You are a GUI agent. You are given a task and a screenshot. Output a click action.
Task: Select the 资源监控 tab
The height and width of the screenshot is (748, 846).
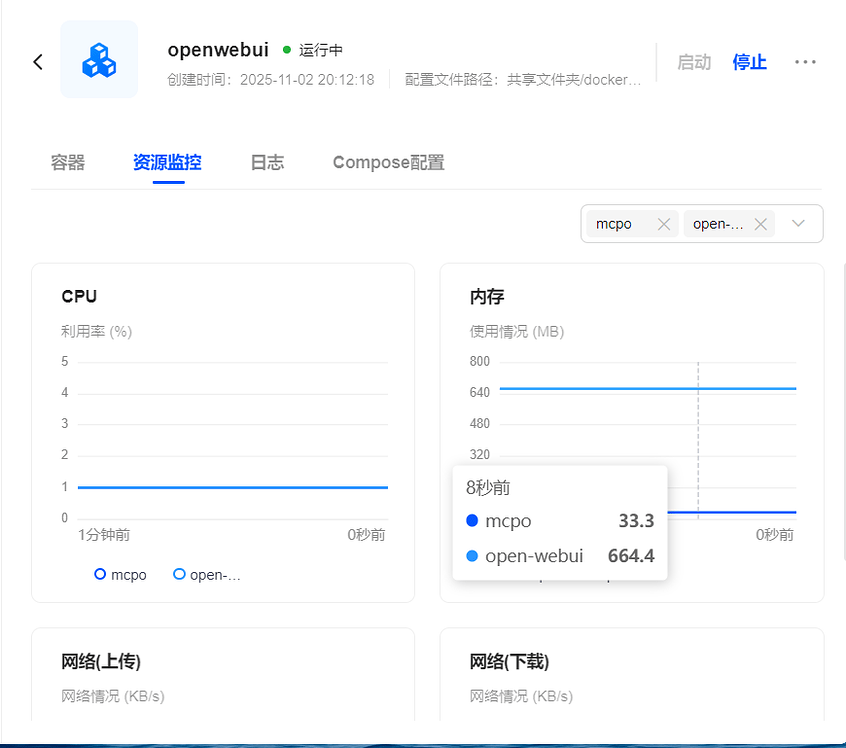[167, 162]
